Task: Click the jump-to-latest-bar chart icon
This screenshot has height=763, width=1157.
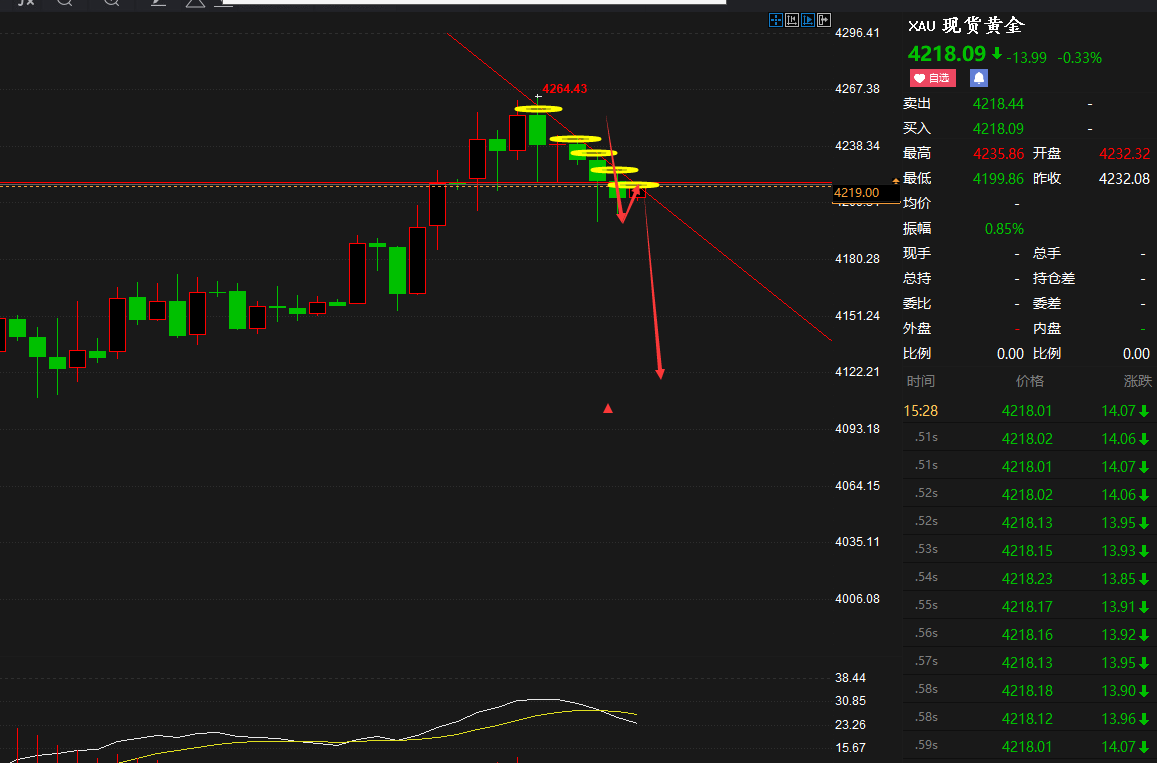Action: [x=824, y=20]
